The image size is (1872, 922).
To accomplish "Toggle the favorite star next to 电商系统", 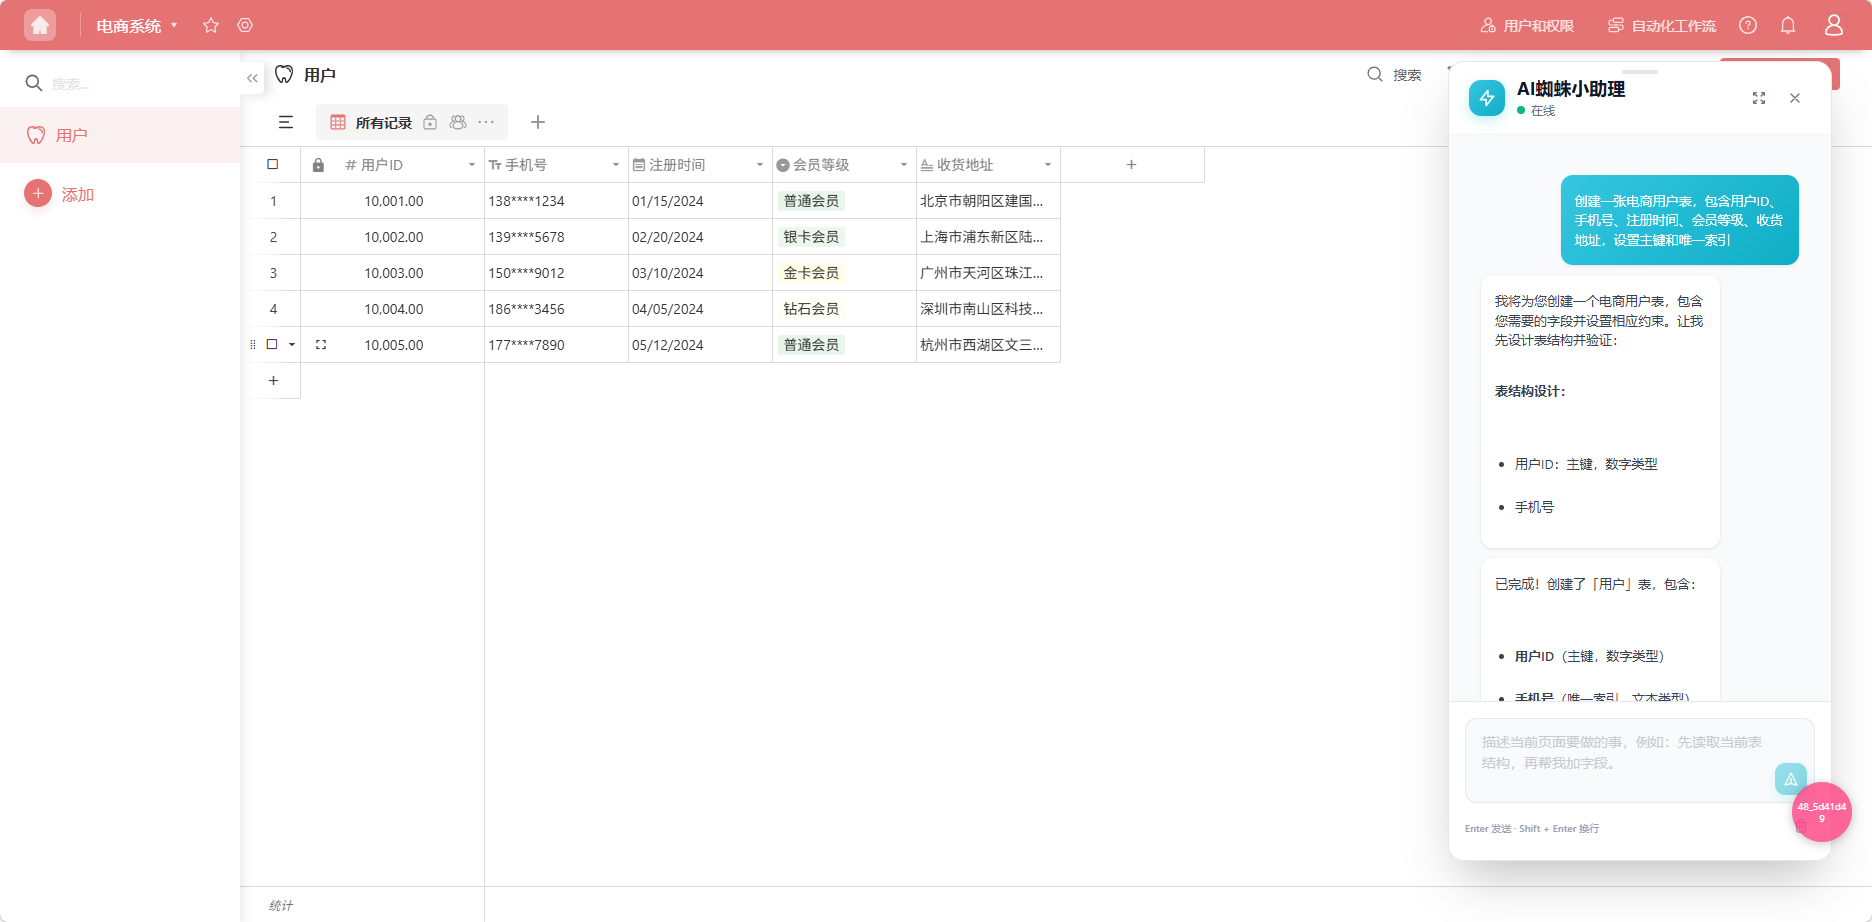I will [x=211, y=25].
